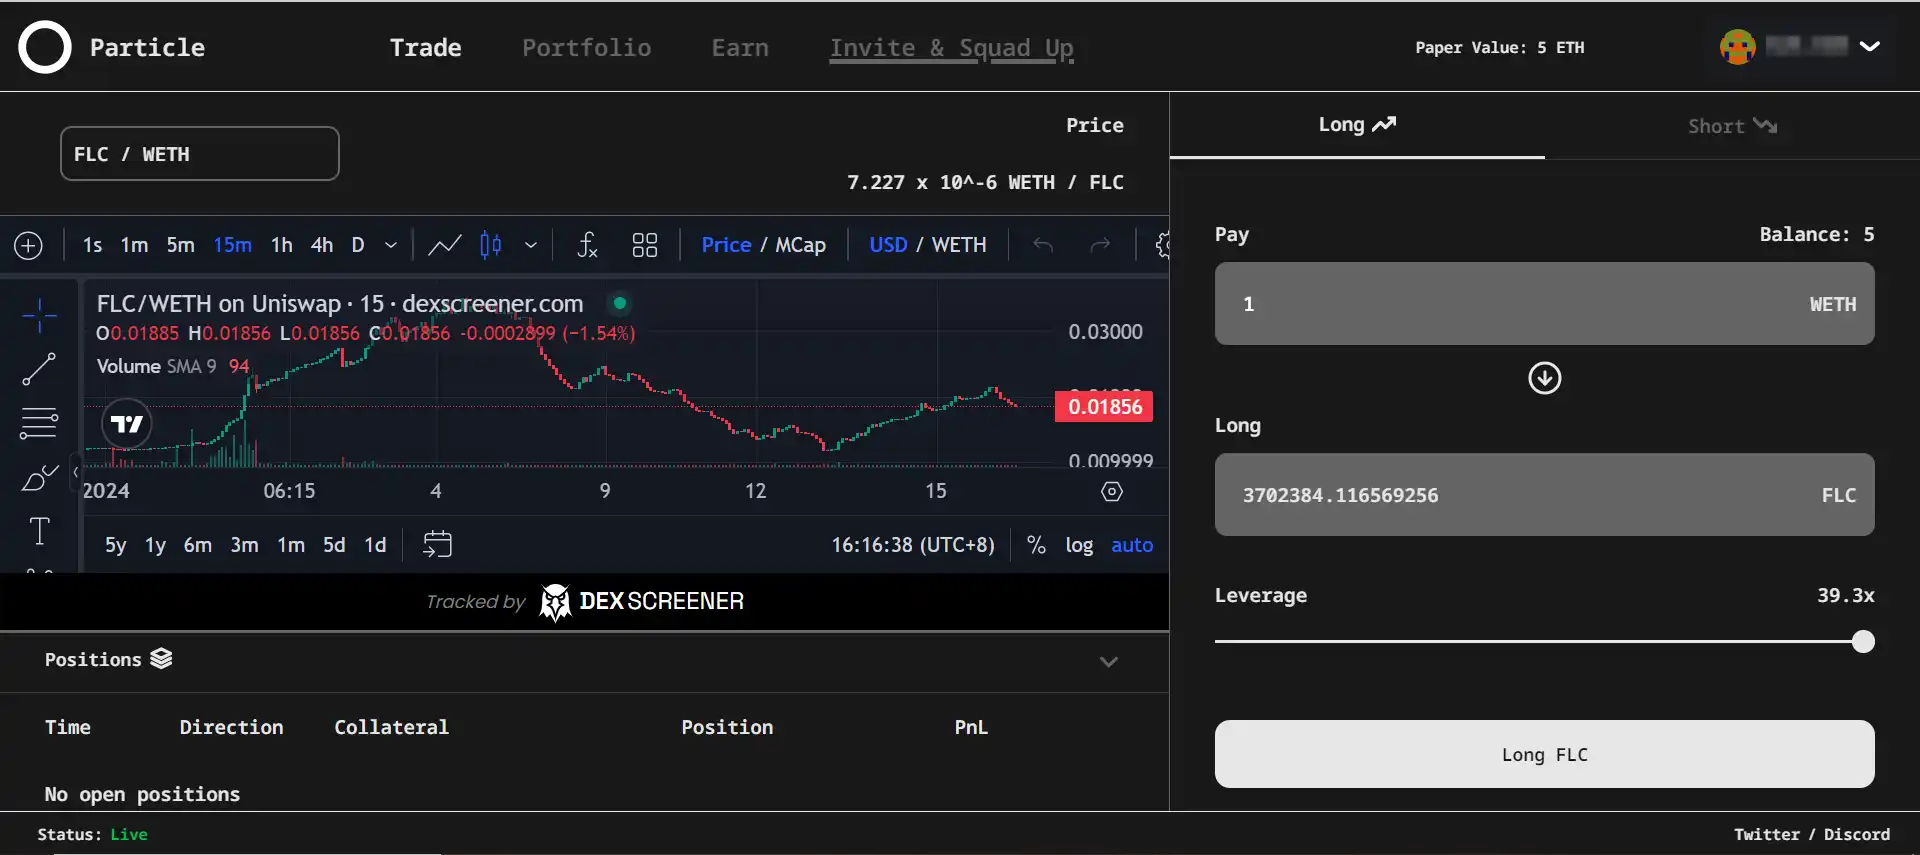Toggle Price view in chart toolbar

726,245
